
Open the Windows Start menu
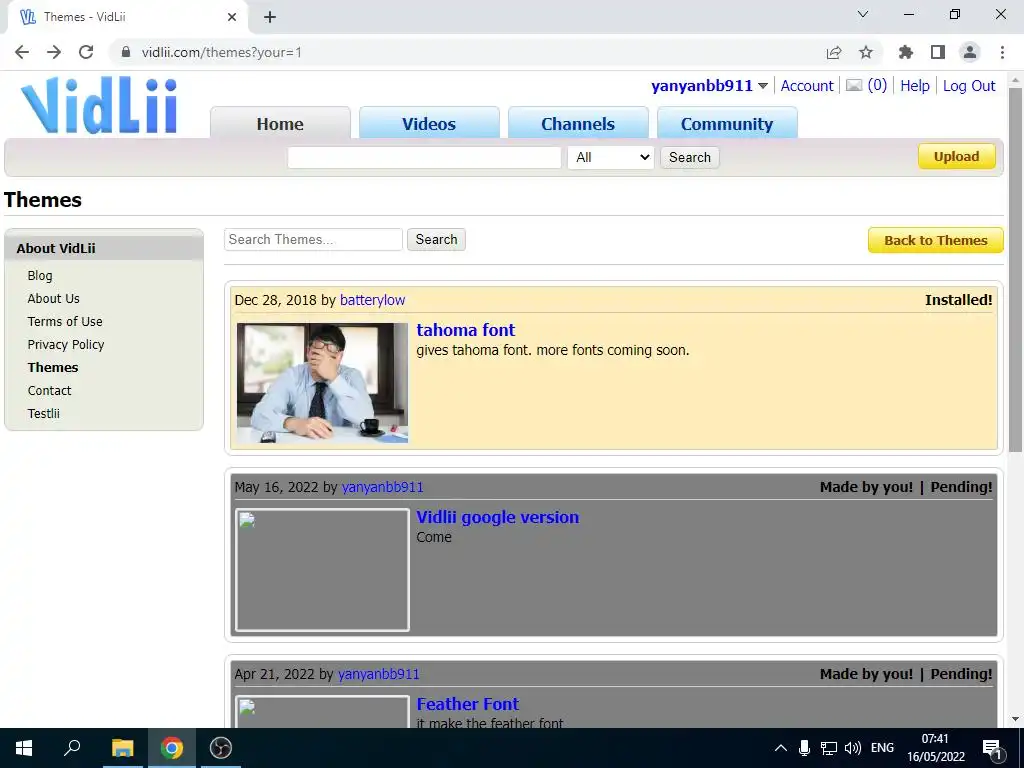24,748
